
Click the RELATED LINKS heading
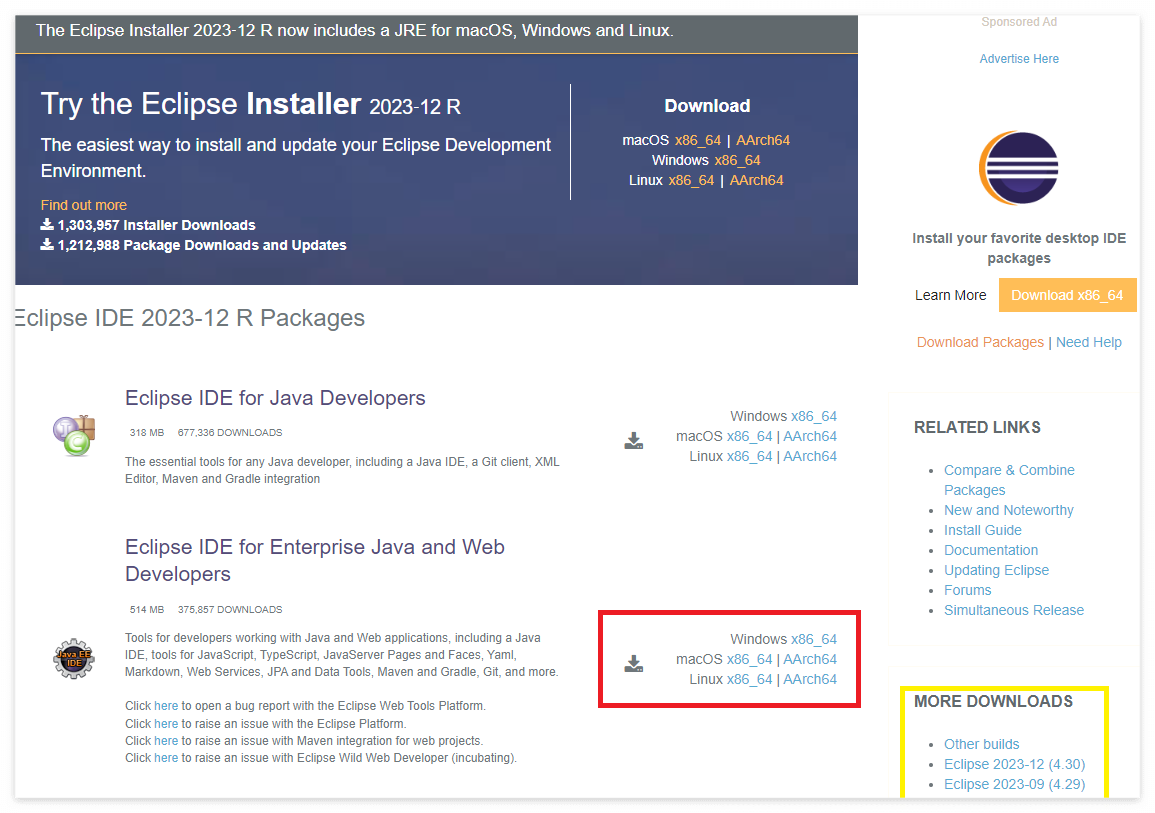coord(977,427)
